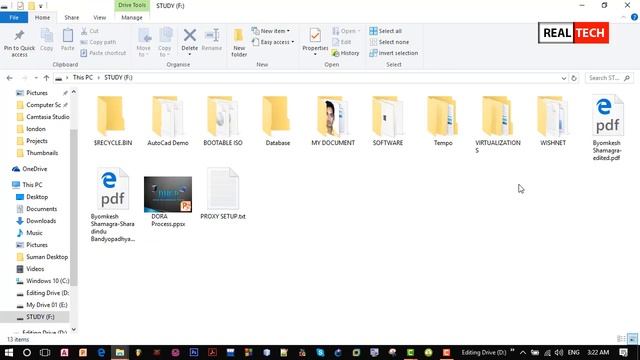Switch to large icons view
Image resolution: width=640 pixels, height=360 pixels.
(x=633, y=339)
